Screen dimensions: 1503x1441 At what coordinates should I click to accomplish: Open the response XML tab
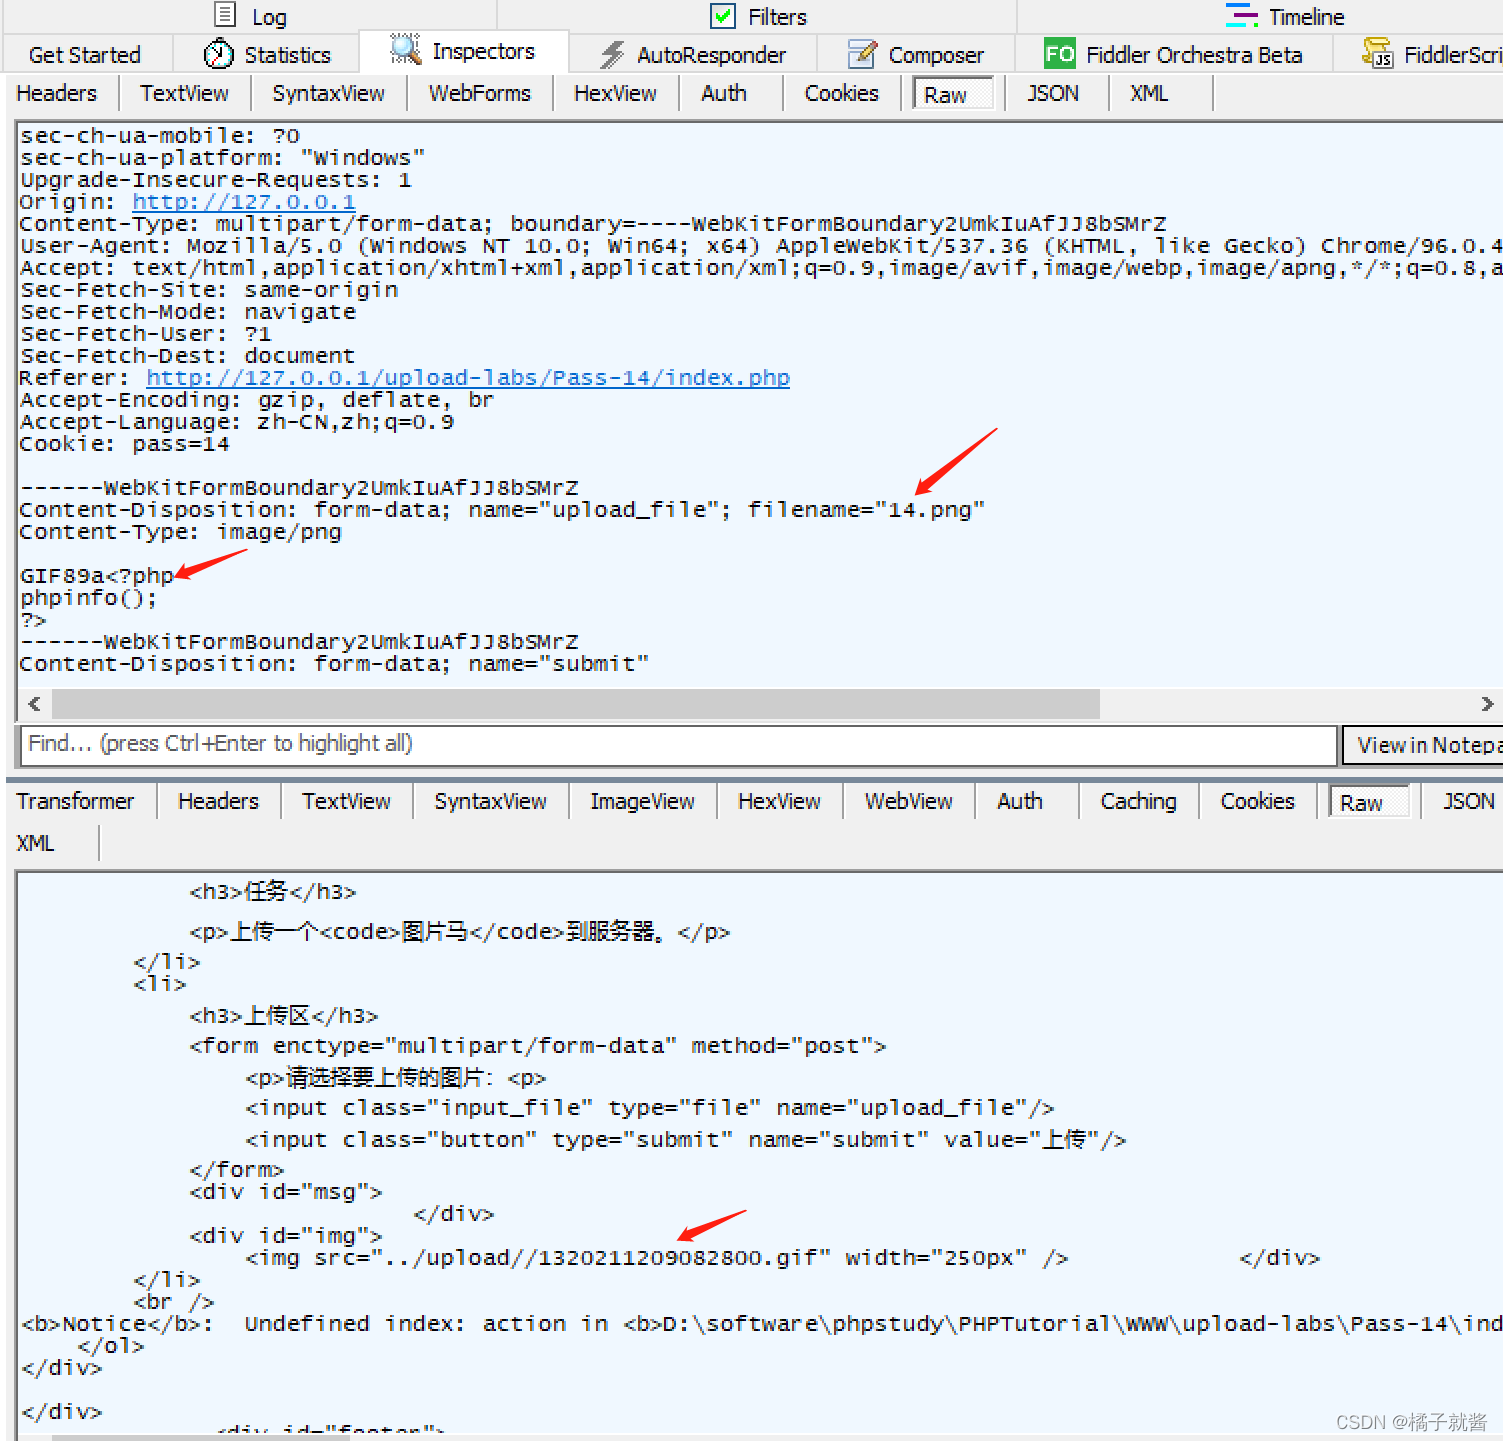point(36,843)
